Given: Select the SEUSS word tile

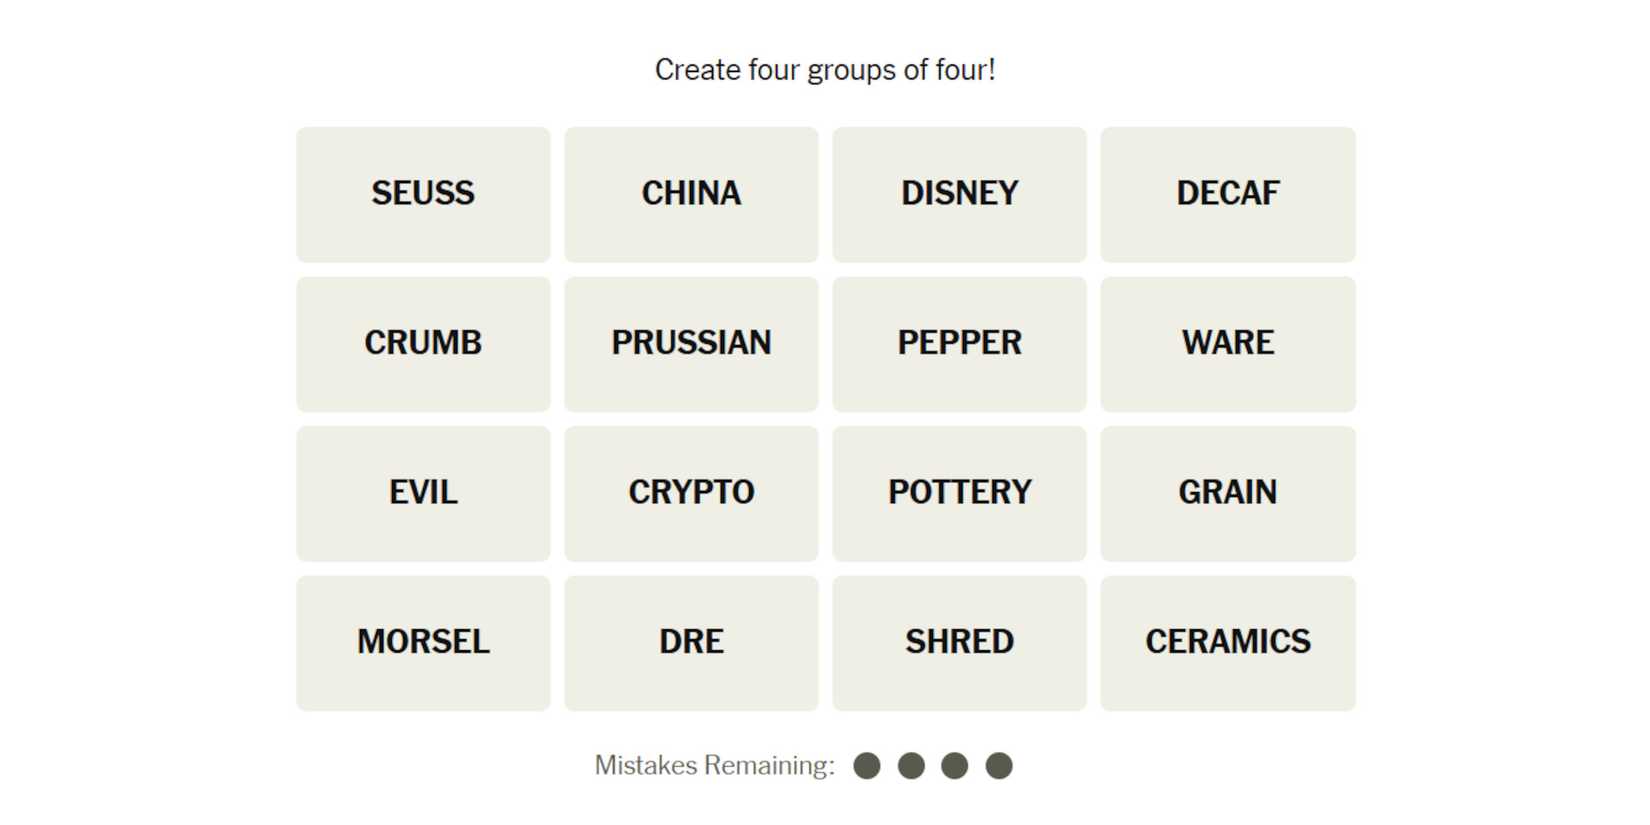Looking at the screenshot, I should click(x=423, y=194).
